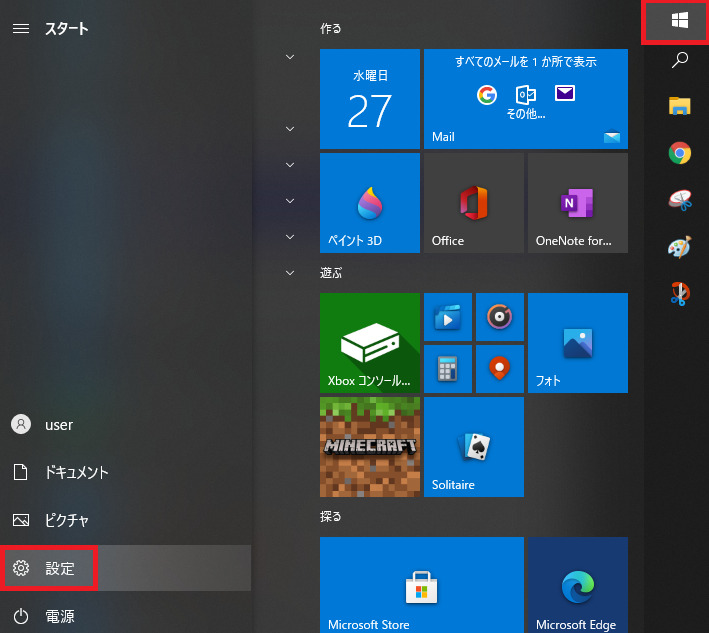Click the Windows Start button on the taskbar
Image resolution: width=709 pixels, height=633 pixels.
pyautogui.click(x=680, y=20)
